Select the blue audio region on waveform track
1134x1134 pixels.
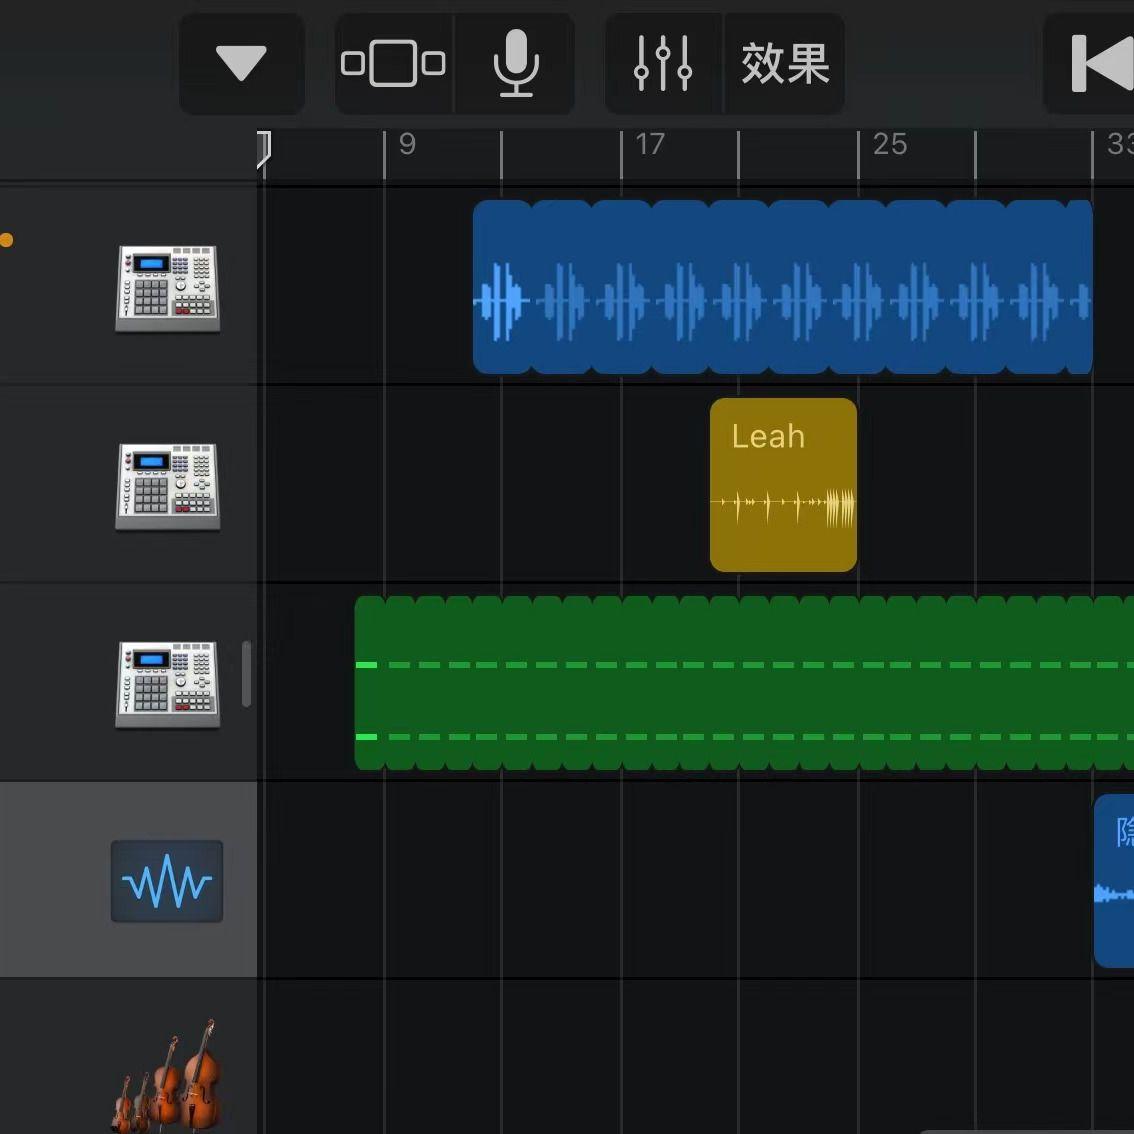[1114, 881]
